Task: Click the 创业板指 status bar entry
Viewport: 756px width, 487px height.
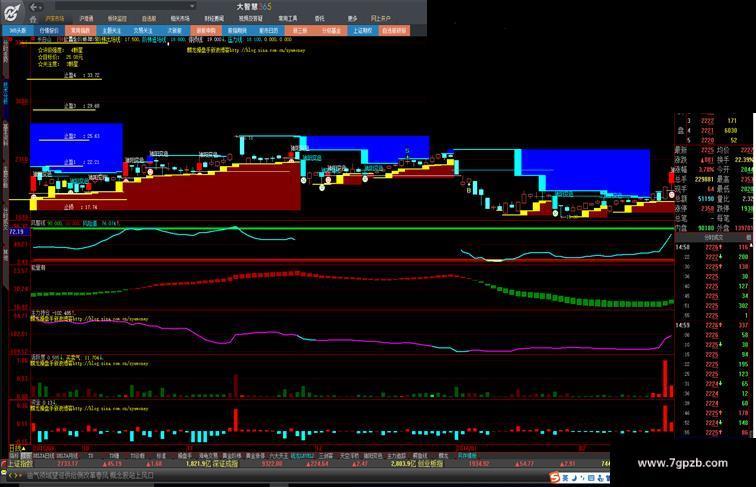Action: (x=431, y=464)
